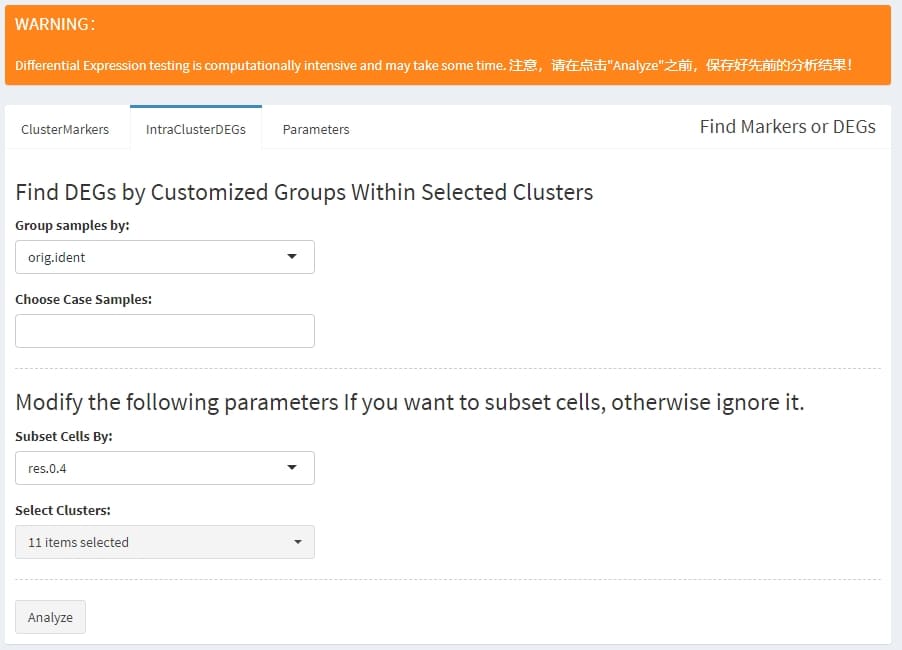Click the 'Find Markers or DEGs' panel title
This screenshot has height=650, width=902.
click(787, 127)
